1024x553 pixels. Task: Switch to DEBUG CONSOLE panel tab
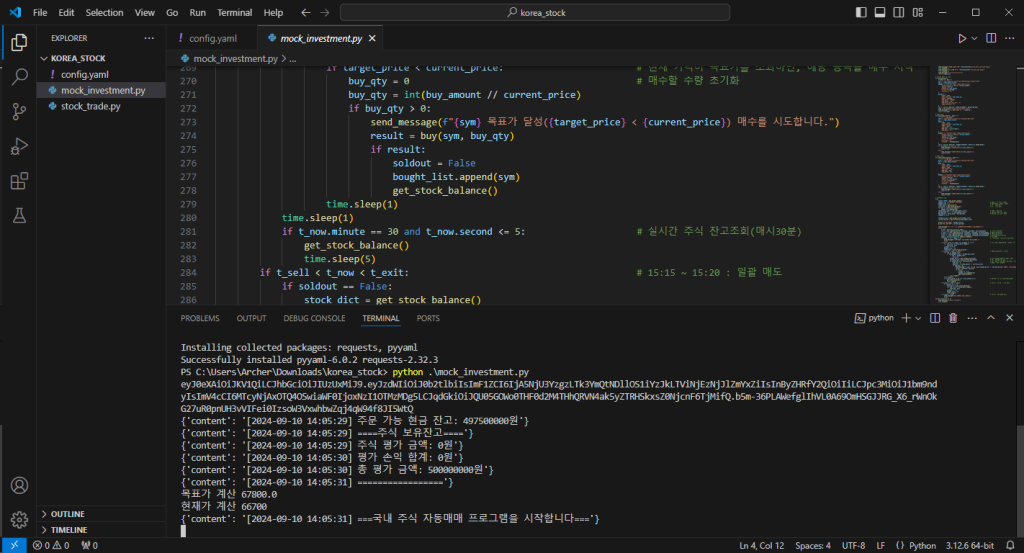(314, 318)
